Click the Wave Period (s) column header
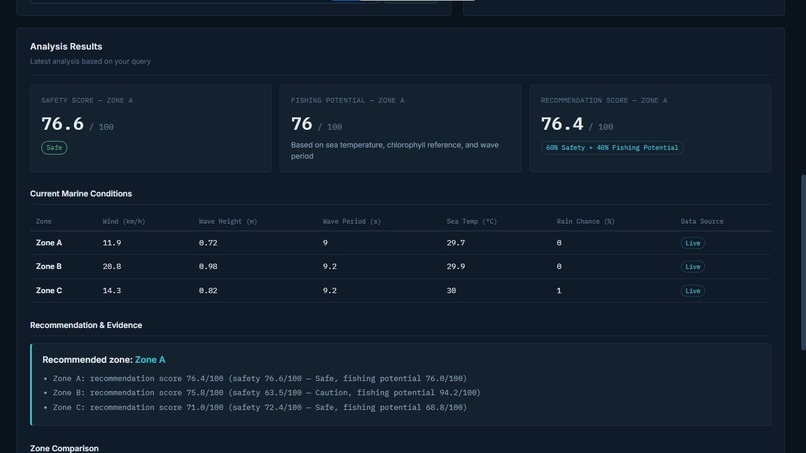The height and width of the screenshot is (453, 806). [352, 222]
